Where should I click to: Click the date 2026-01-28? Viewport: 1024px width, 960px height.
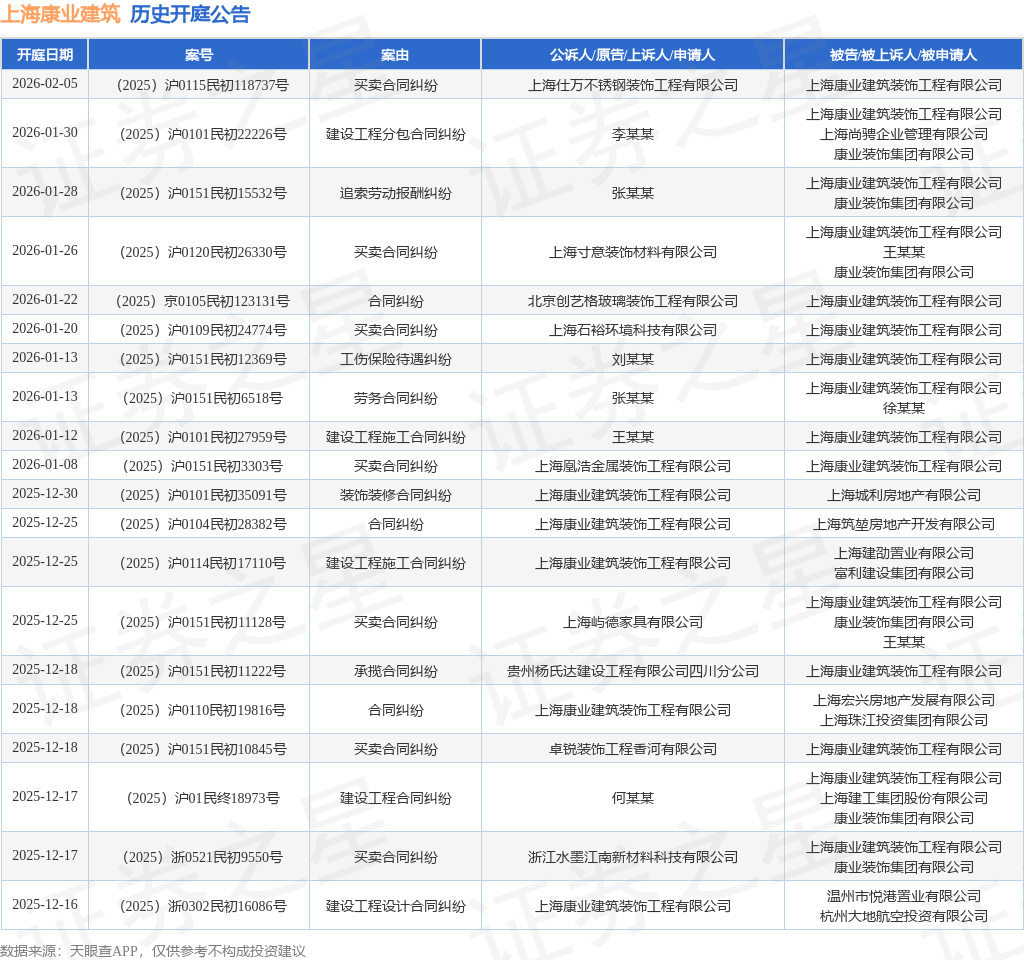44,191
